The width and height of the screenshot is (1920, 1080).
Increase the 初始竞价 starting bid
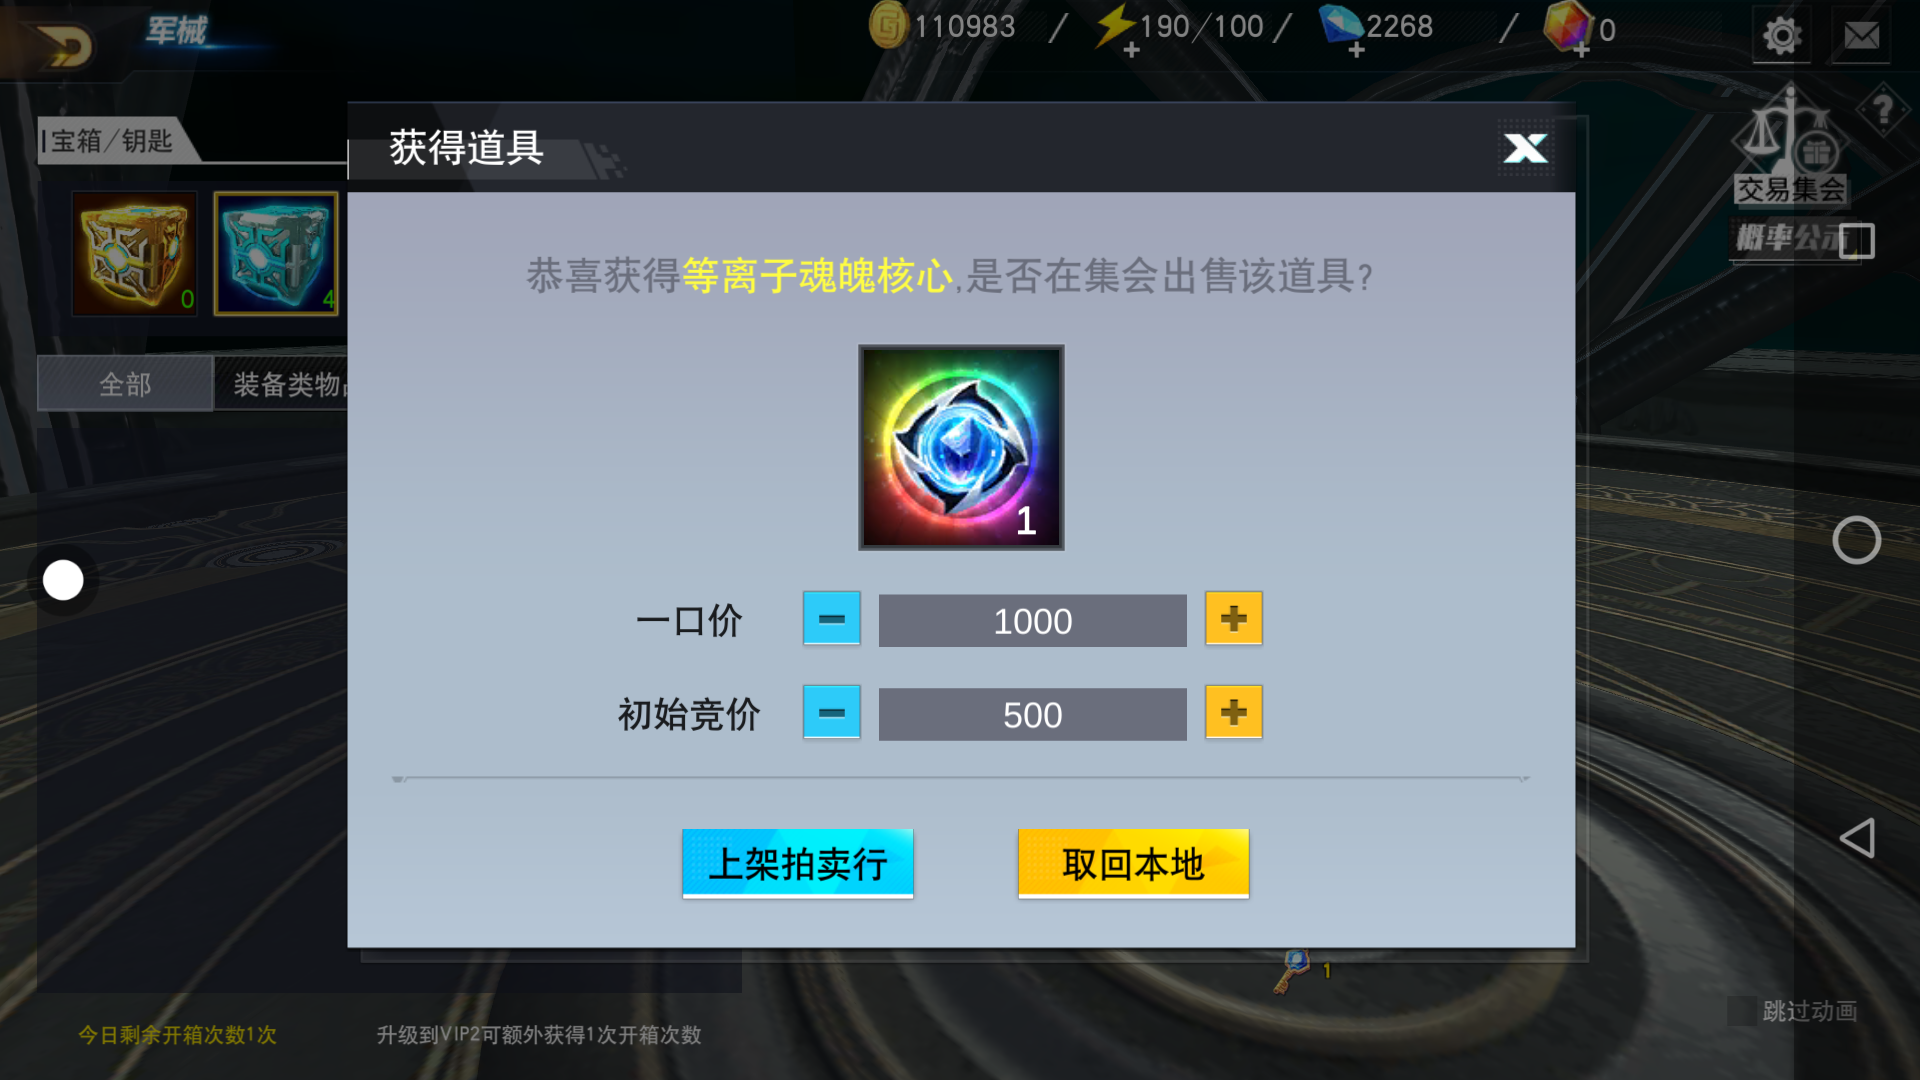click(x=1233, y=712)
